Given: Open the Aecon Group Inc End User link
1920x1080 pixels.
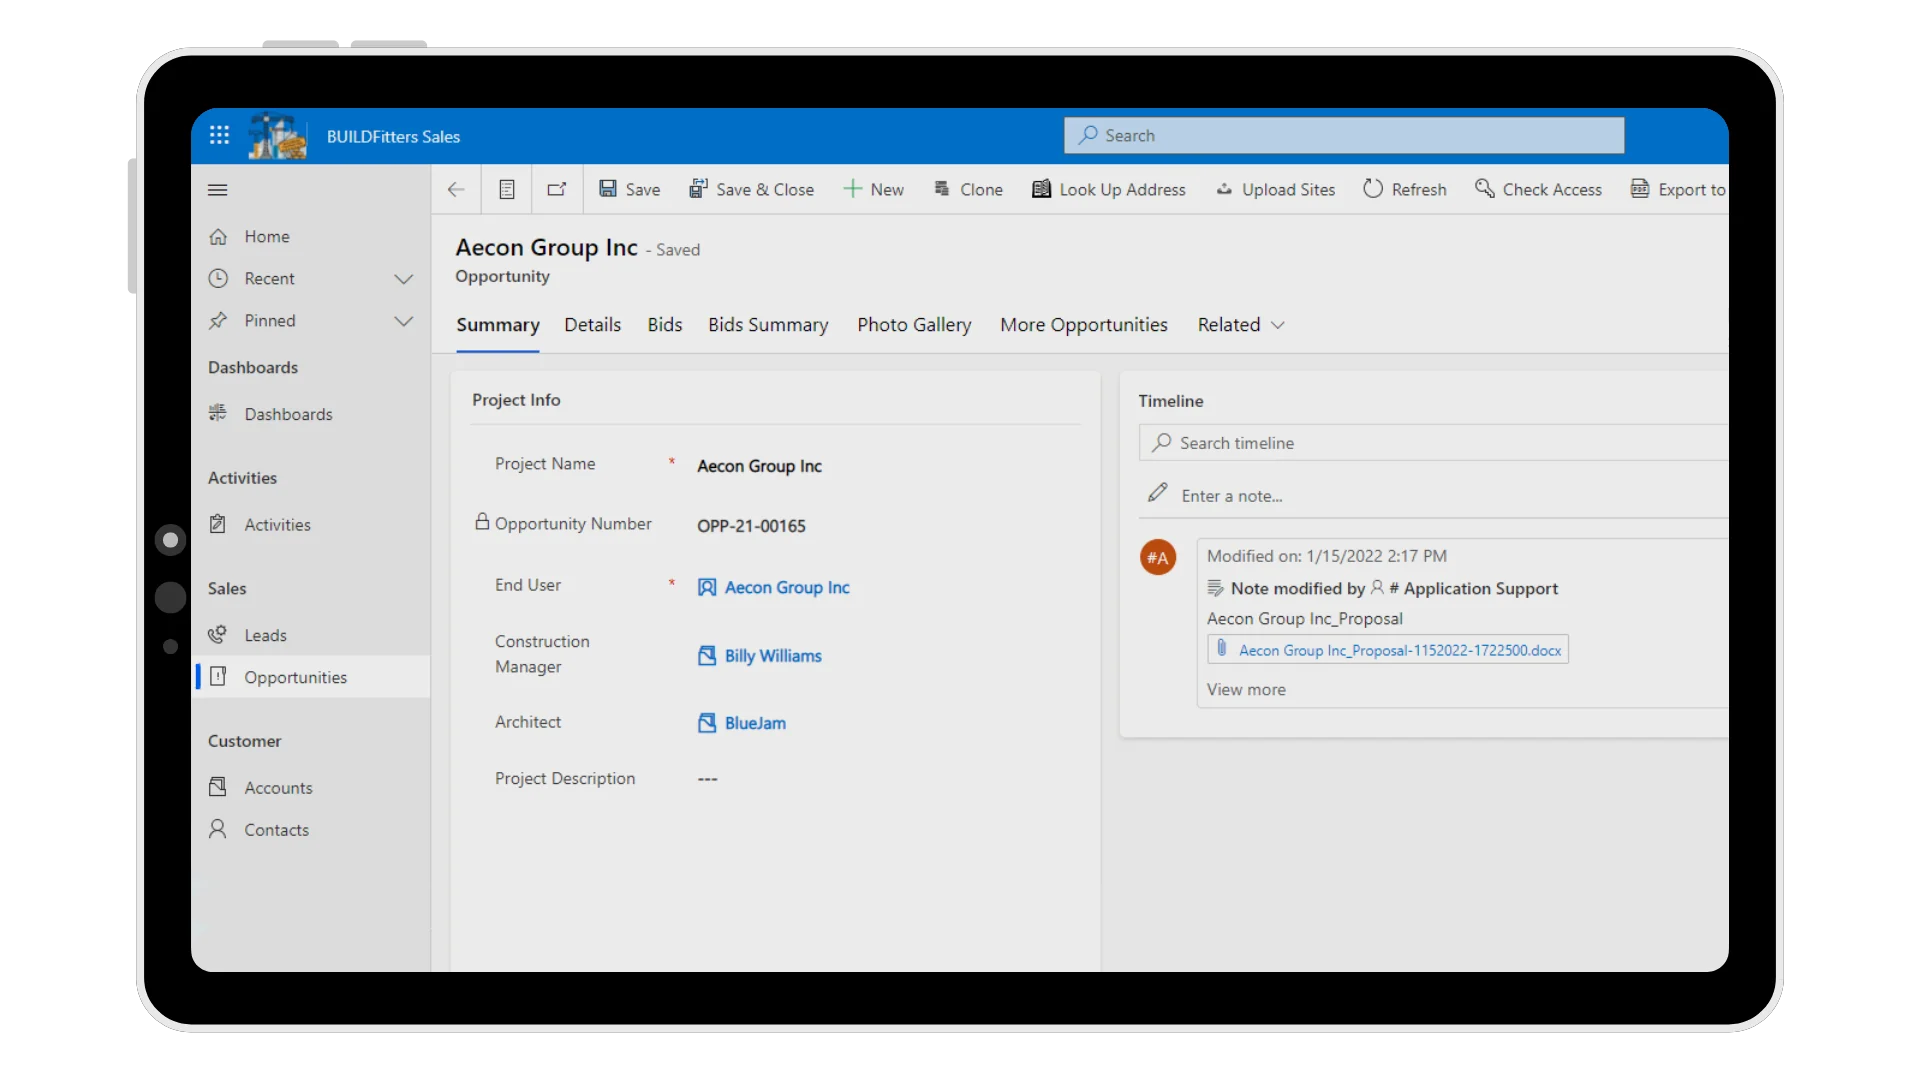Looking at the screenshot, I should [x=787, y=588].
